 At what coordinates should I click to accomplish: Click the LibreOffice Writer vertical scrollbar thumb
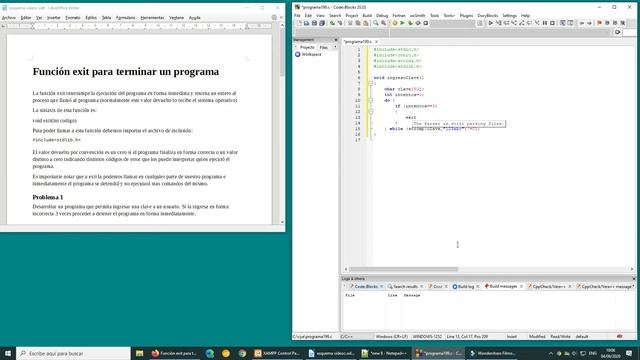[x=282, y=52]
